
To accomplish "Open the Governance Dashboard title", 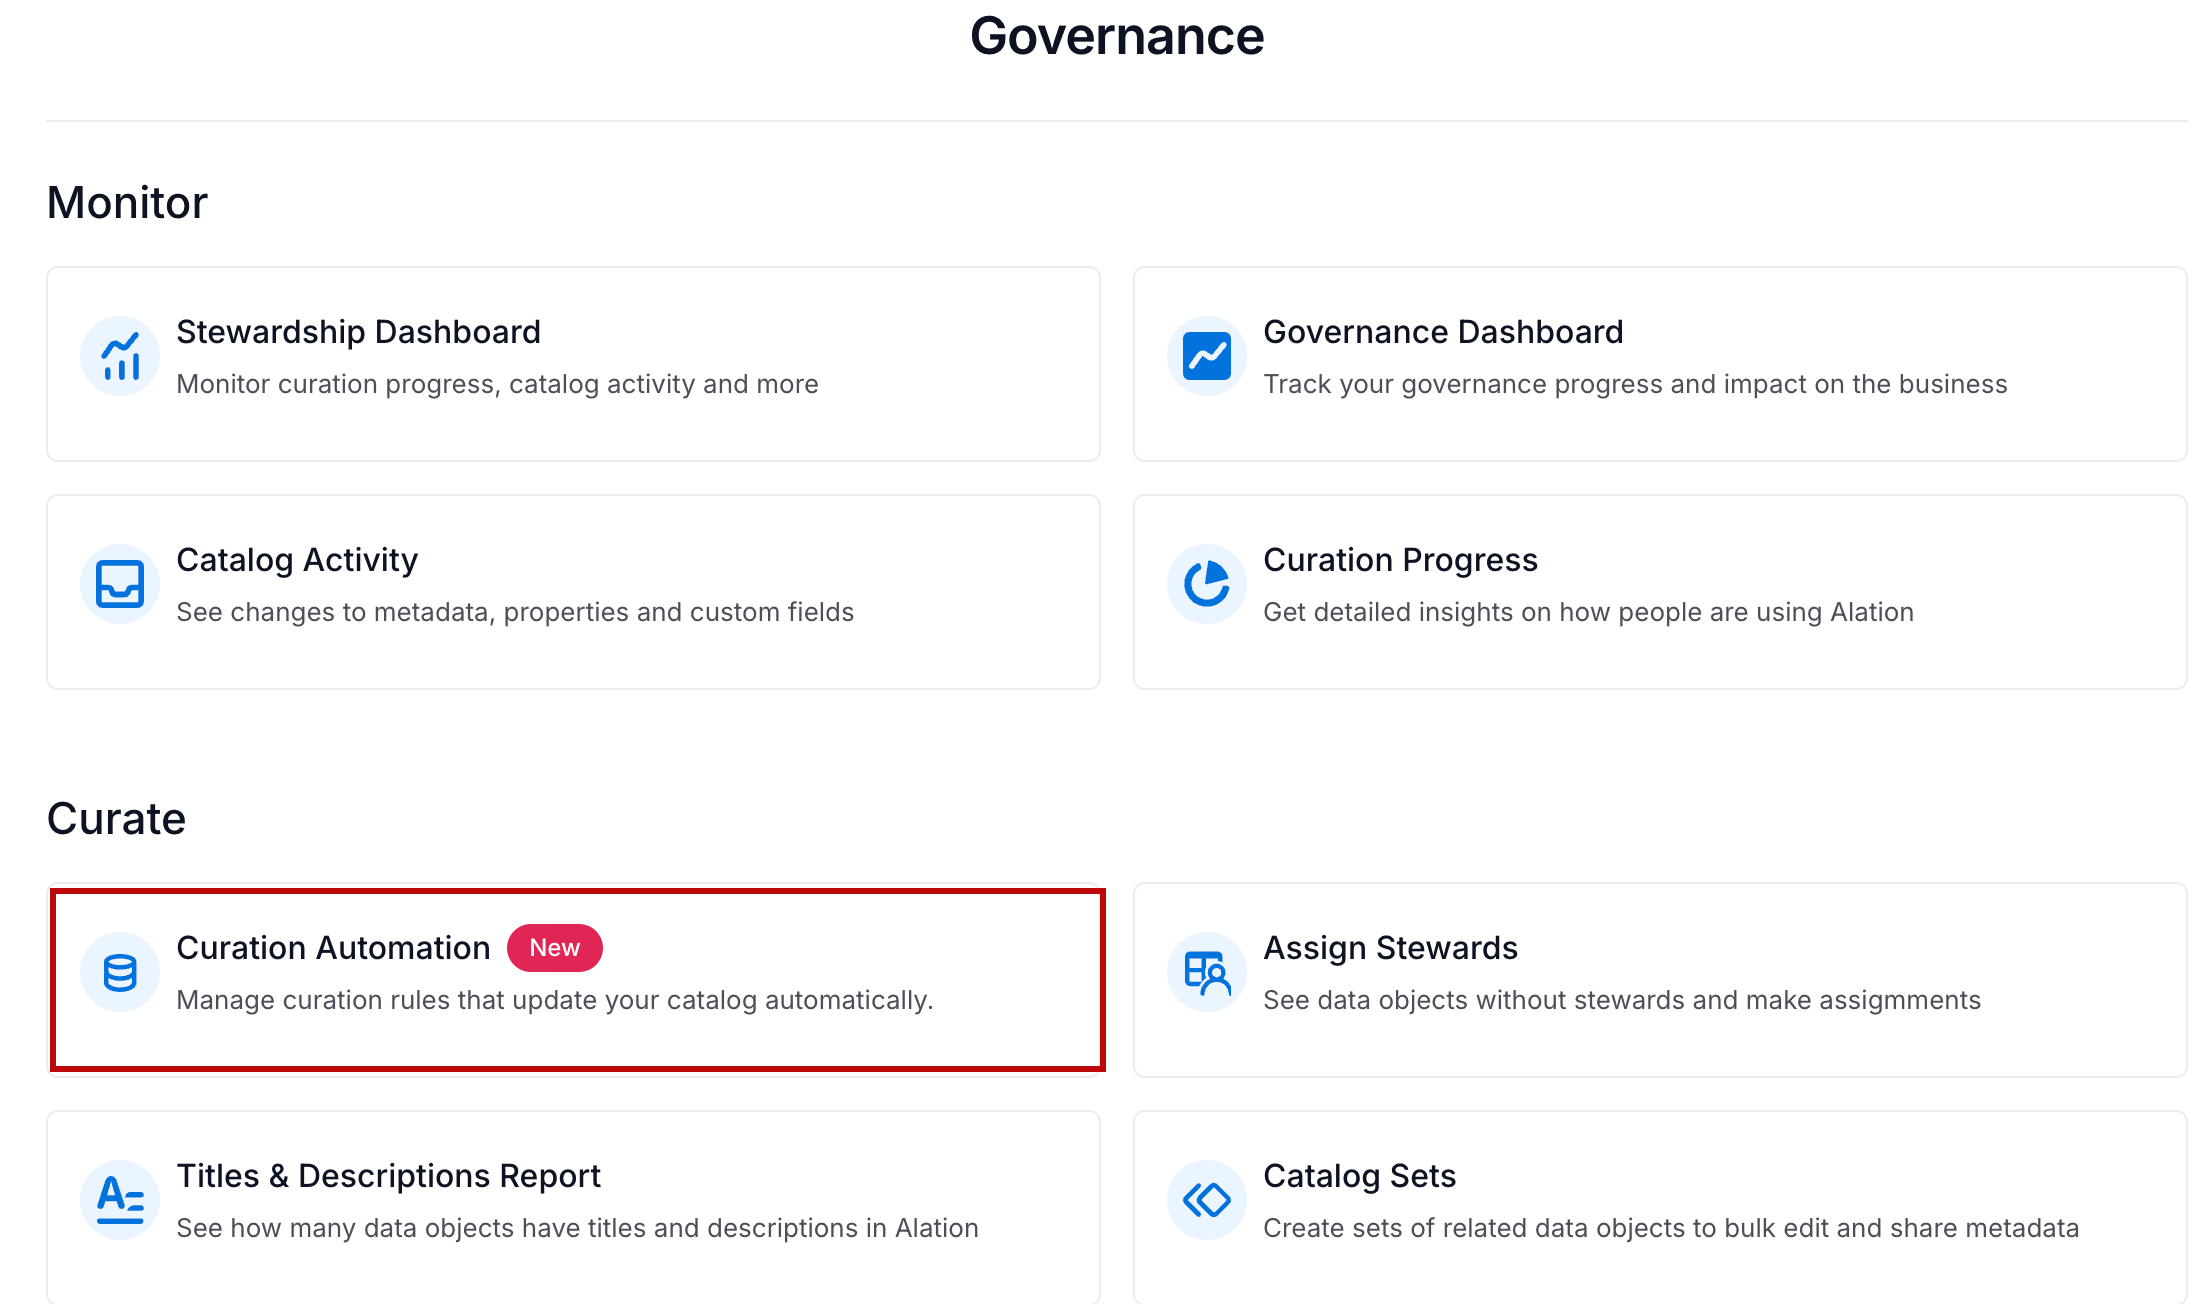I will 1442,332.
